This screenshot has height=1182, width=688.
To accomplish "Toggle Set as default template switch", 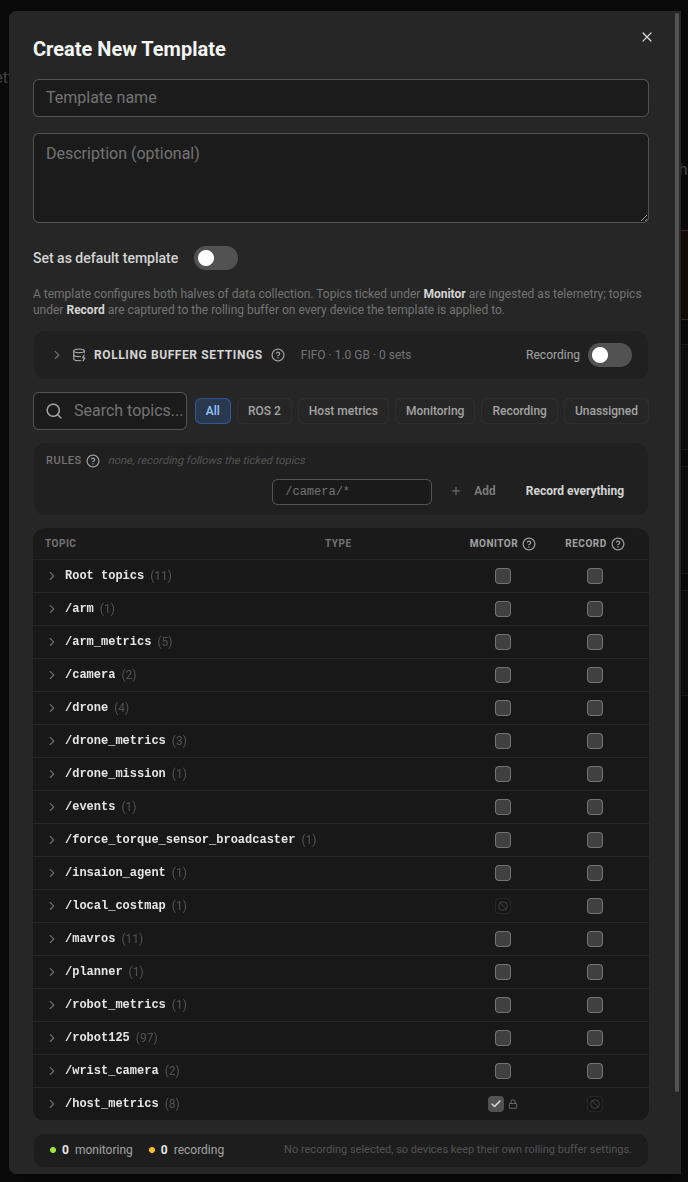I will coord(216,258).
